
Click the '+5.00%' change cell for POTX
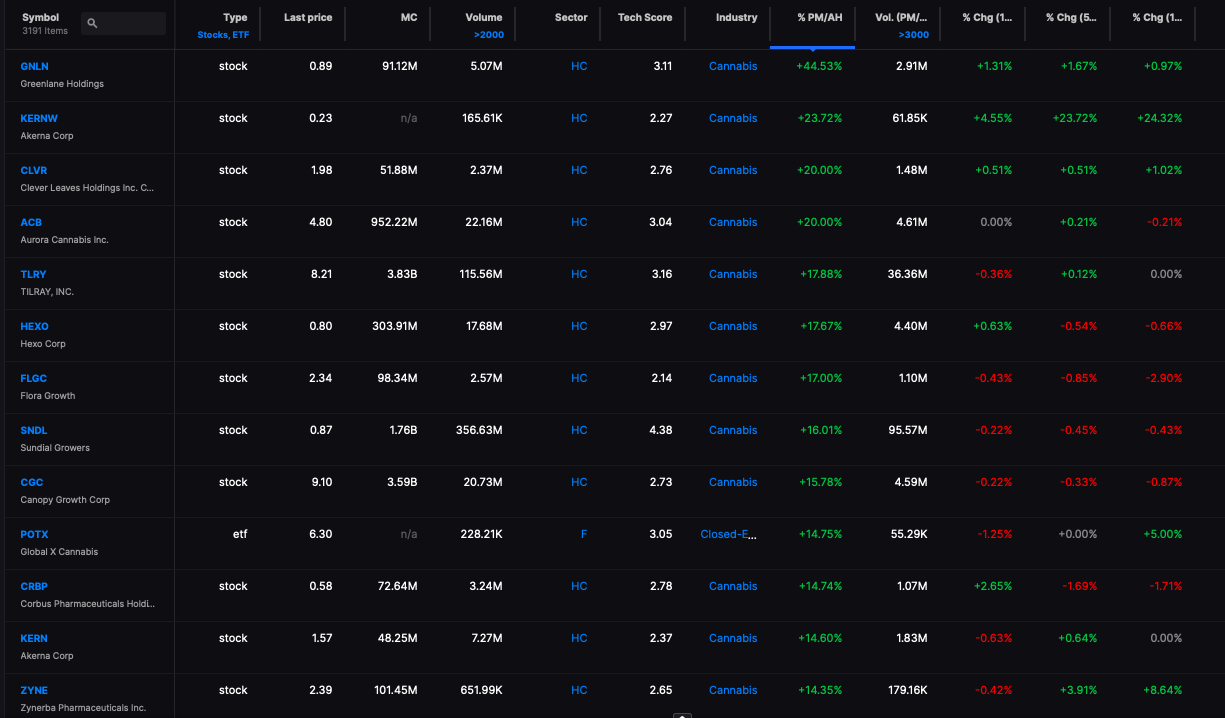pos(1162,534)
